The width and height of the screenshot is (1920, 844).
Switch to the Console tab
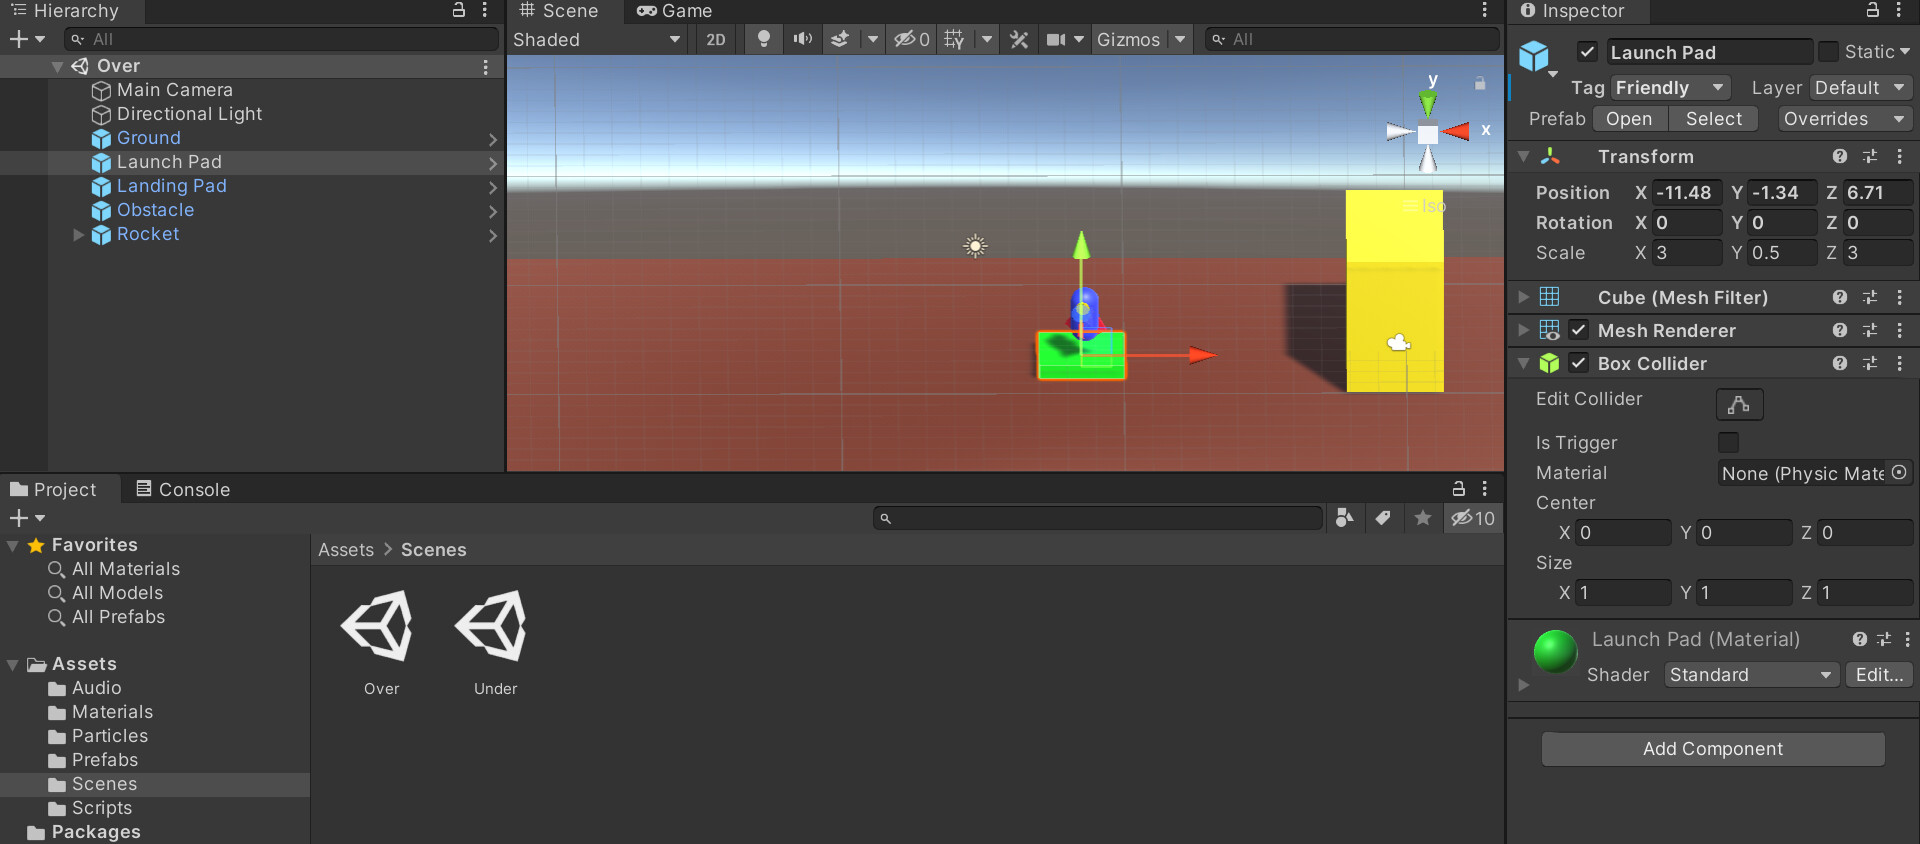tap(184, 489)
